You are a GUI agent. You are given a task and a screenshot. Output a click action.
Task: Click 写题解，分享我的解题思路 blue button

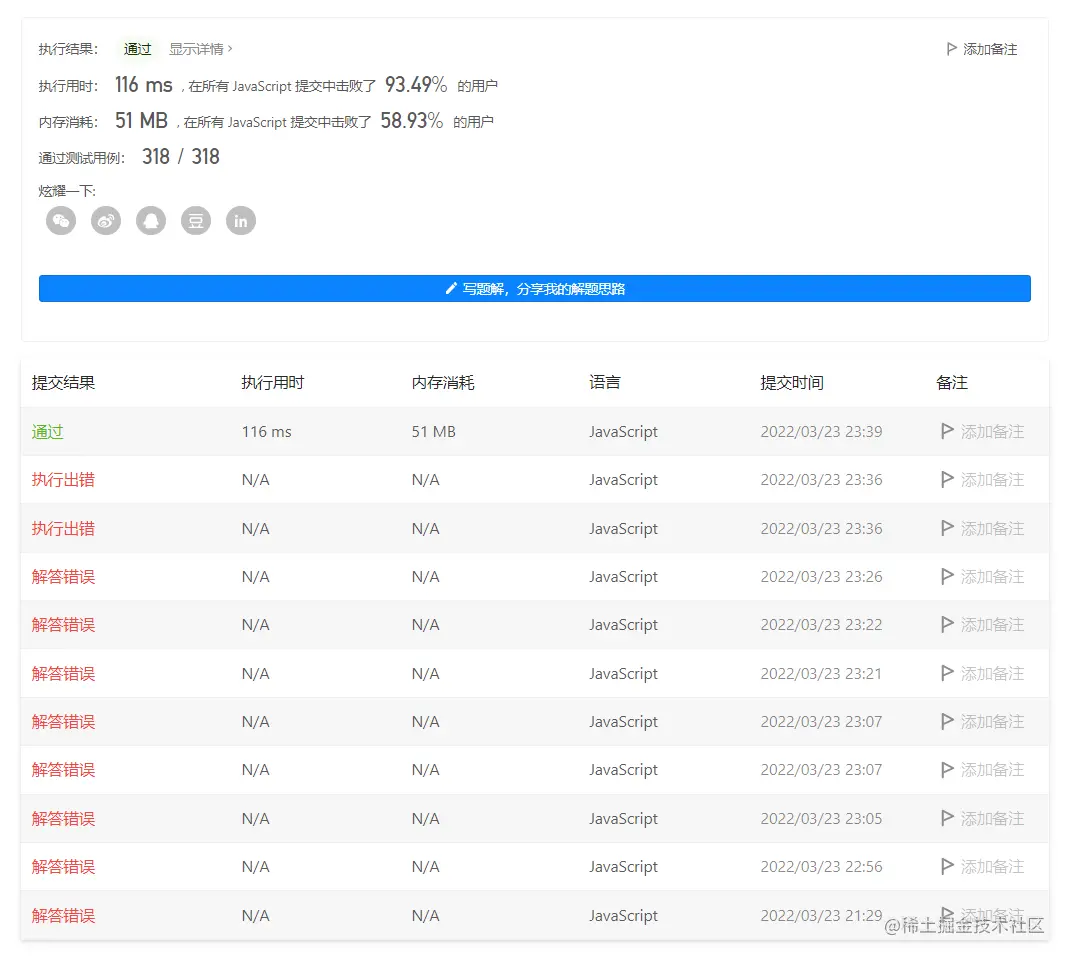(535, 289)
